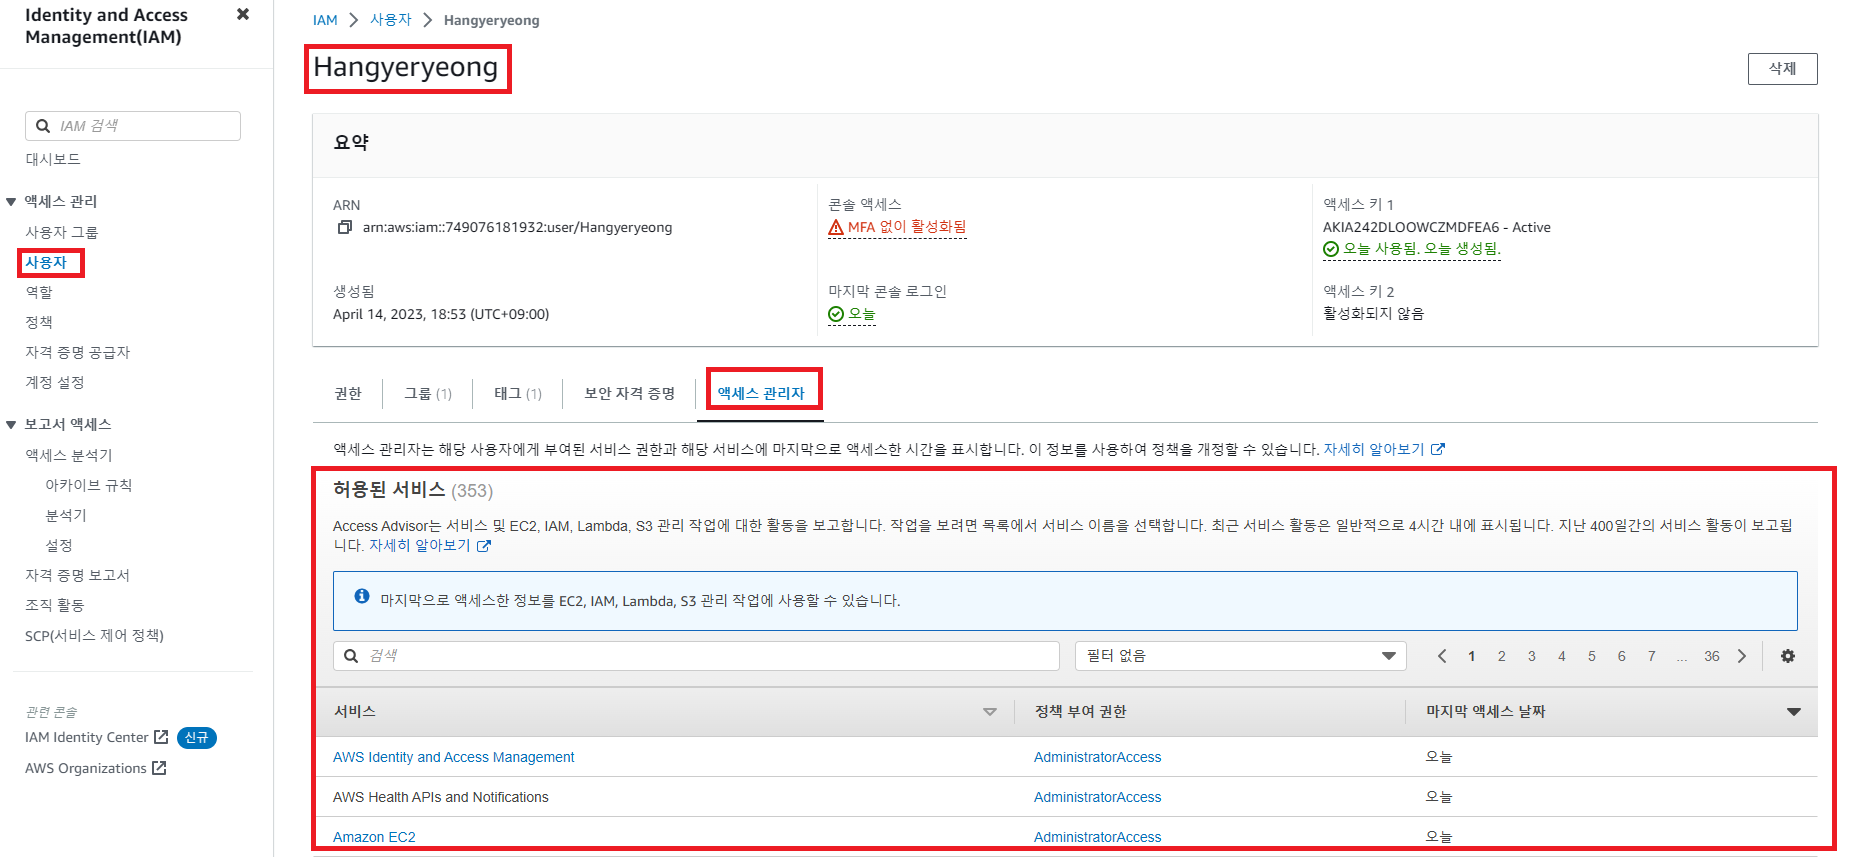
Task: Click the last console login check icon
Action: coord(836,314)
